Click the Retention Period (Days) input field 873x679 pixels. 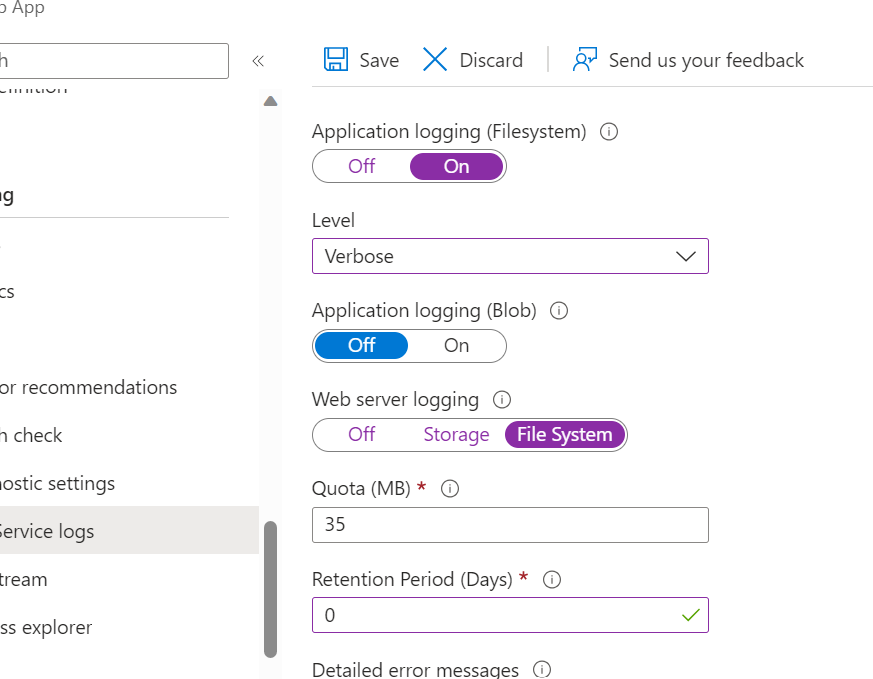pyautogui.click(x=495, y=615)
